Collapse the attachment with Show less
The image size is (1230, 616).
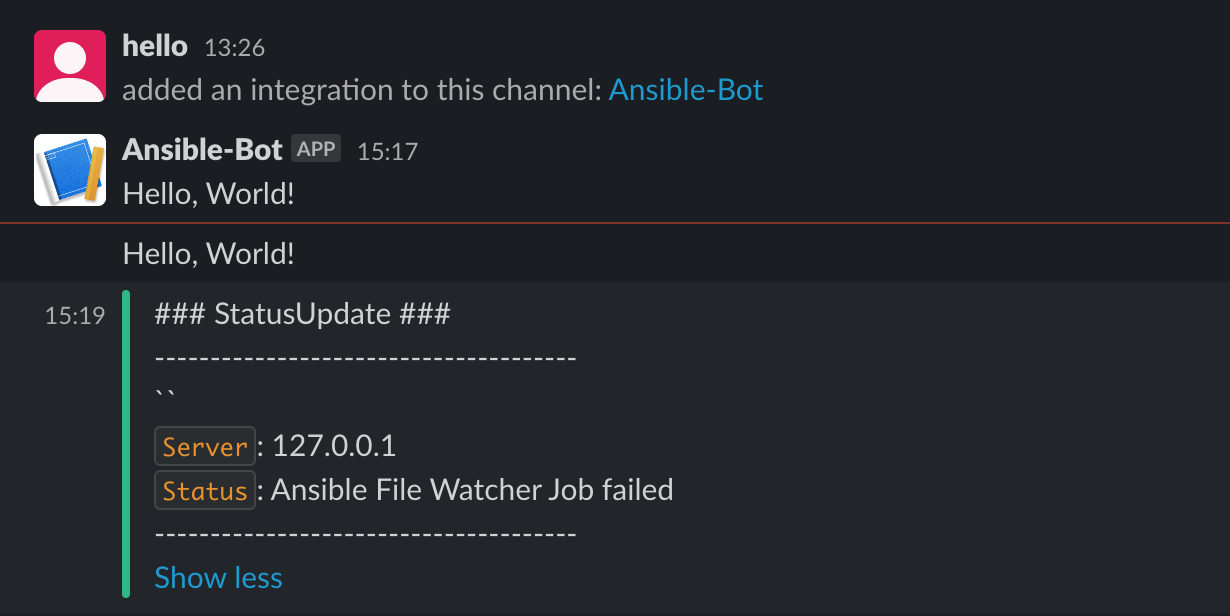click(219, 577)
